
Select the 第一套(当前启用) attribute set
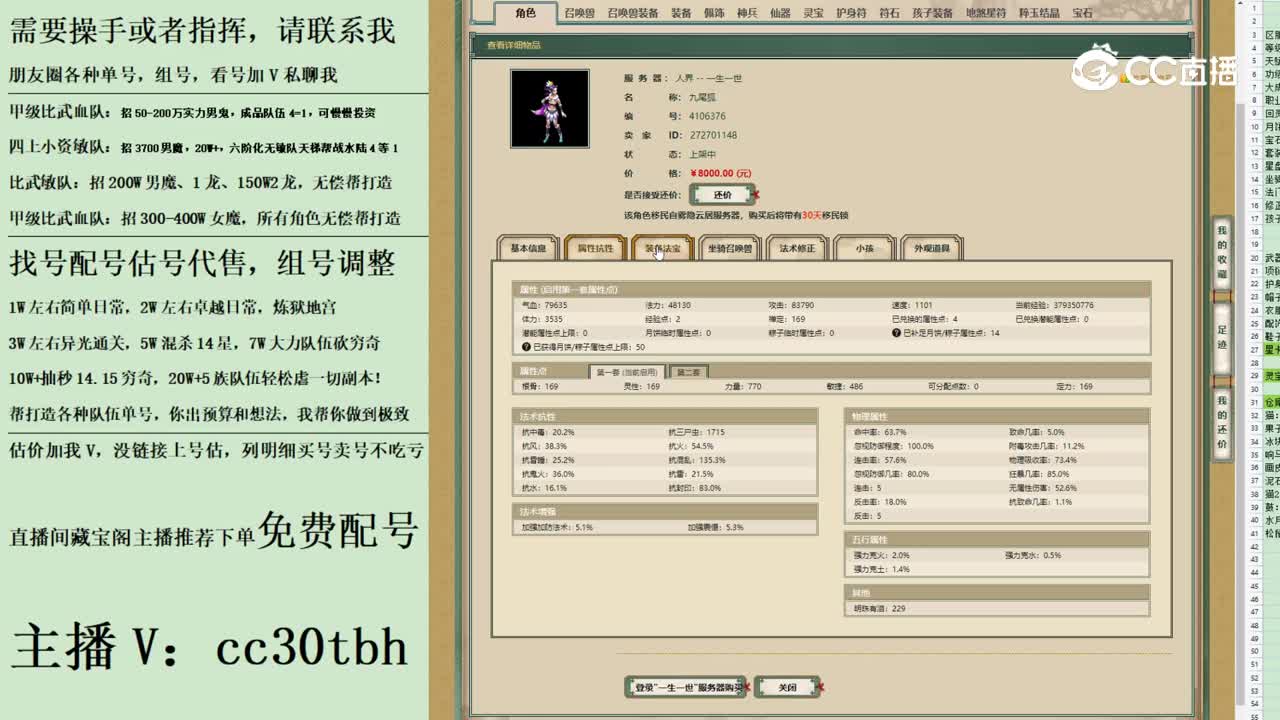click(x=627, y=370)
